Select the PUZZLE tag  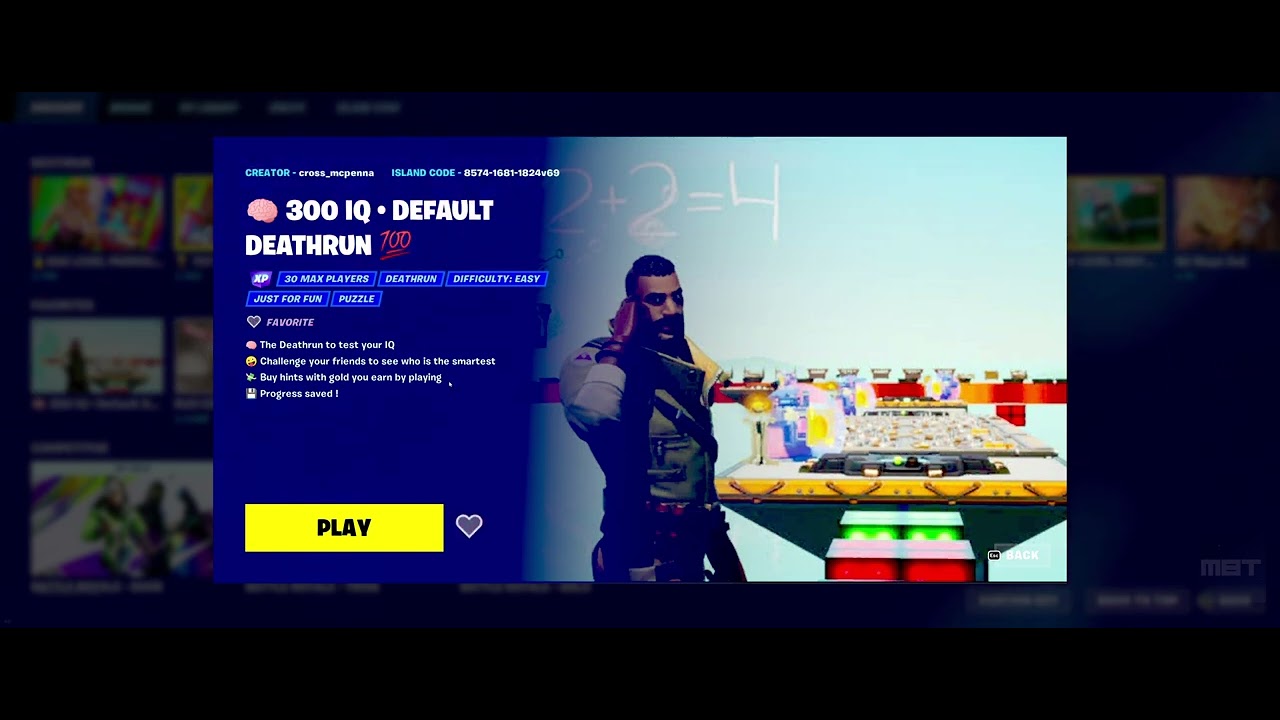click(x=356, y=299)
